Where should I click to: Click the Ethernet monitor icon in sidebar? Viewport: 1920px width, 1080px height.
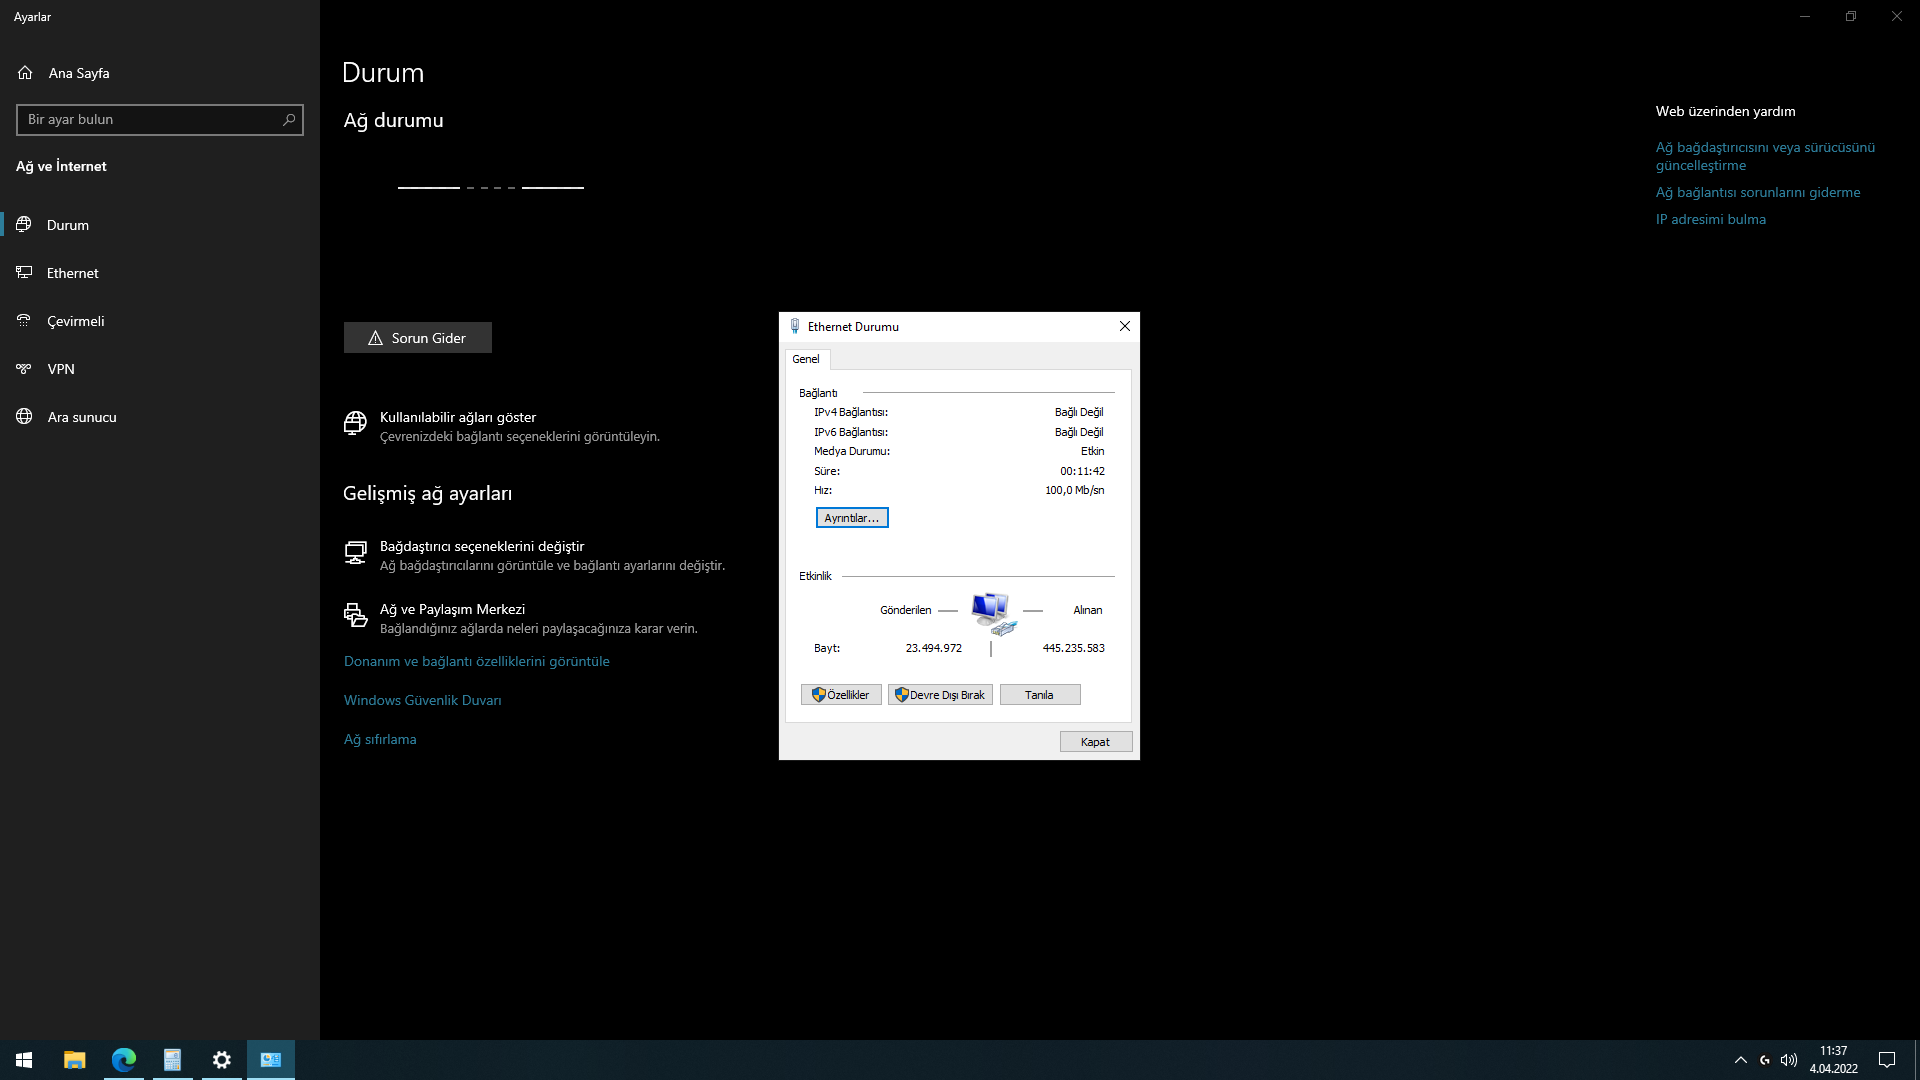[x=24, y=273]
